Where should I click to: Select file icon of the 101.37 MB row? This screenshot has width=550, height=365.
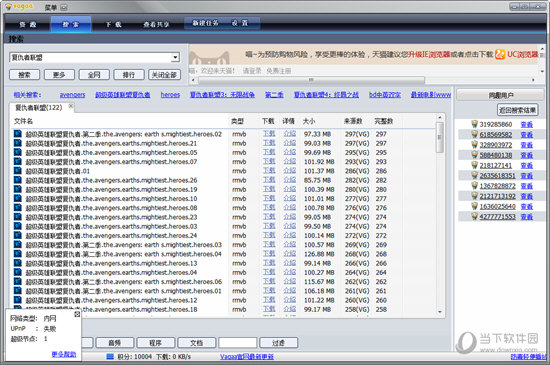click(x=18, y=170)
